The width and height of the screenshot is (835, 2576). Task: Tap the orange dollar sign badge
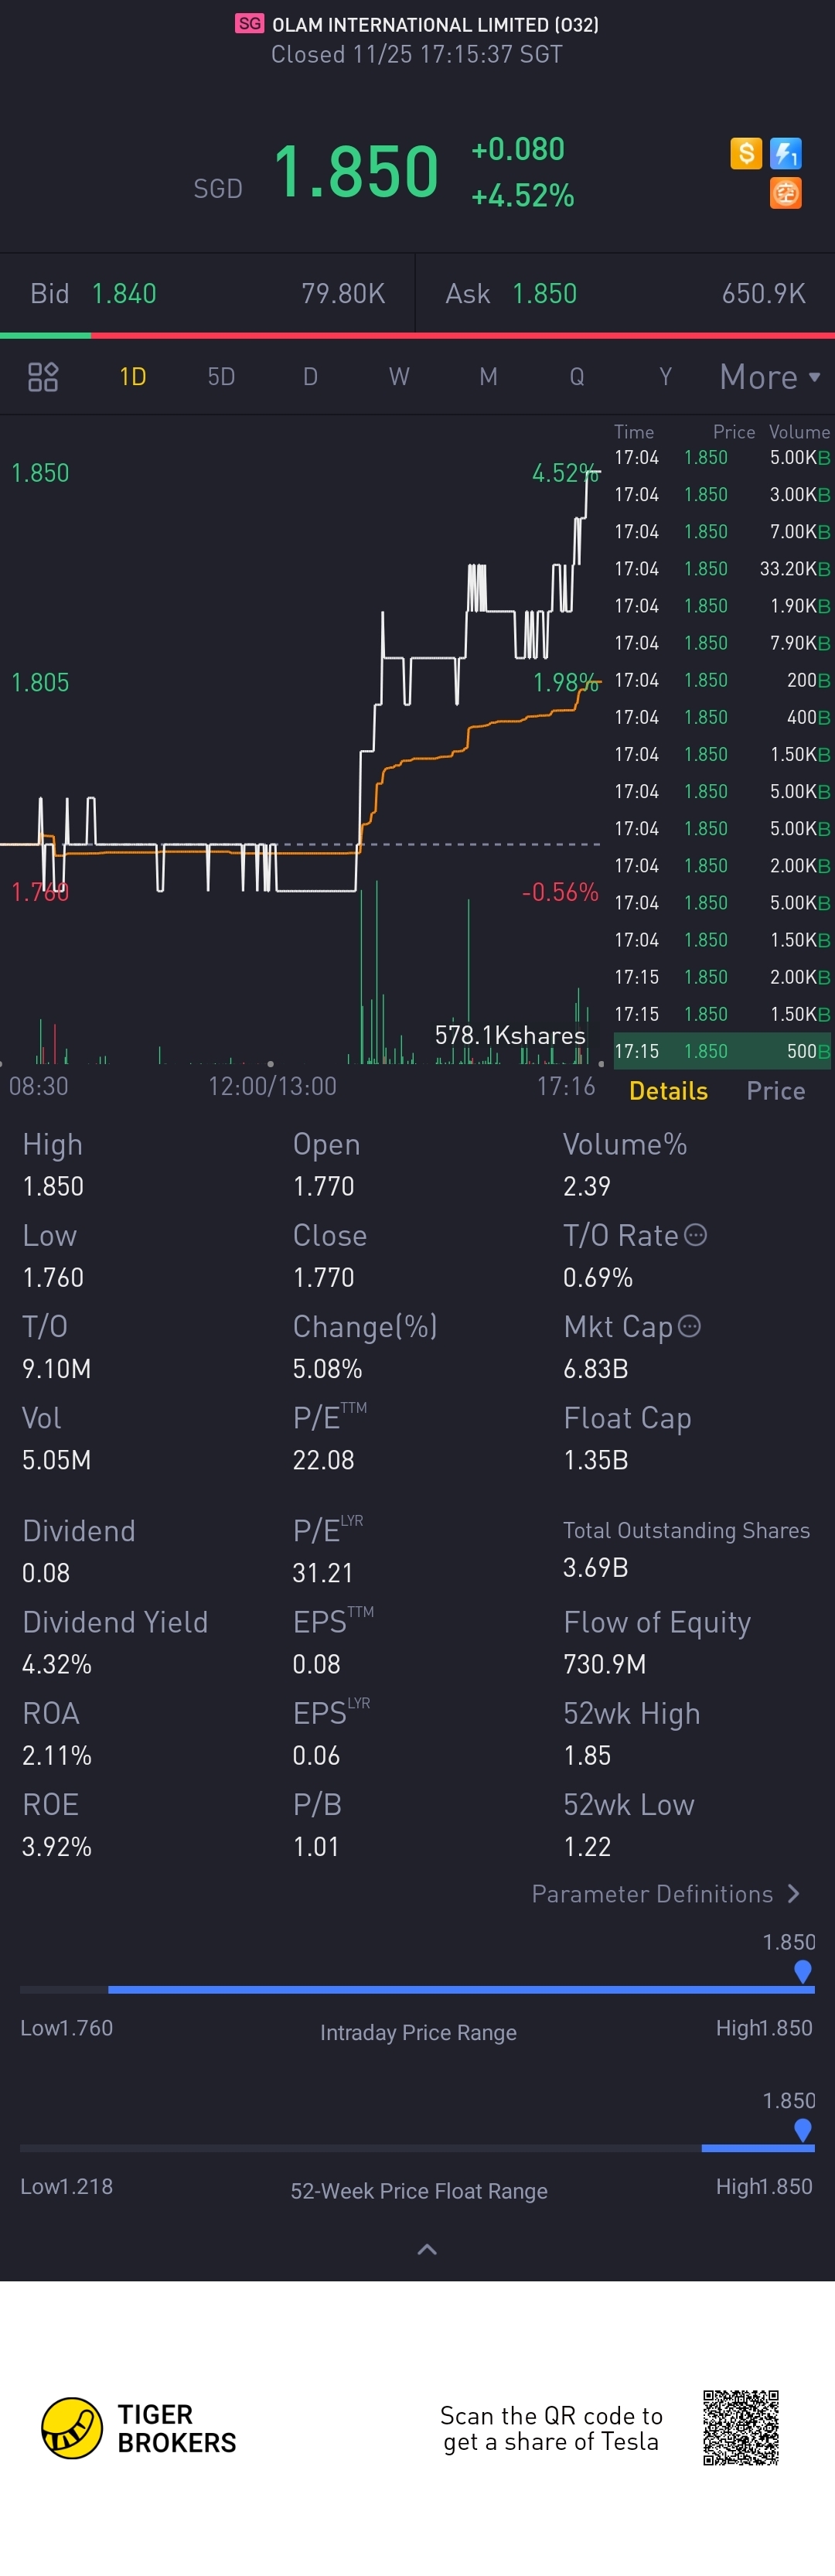pos(746,153)
